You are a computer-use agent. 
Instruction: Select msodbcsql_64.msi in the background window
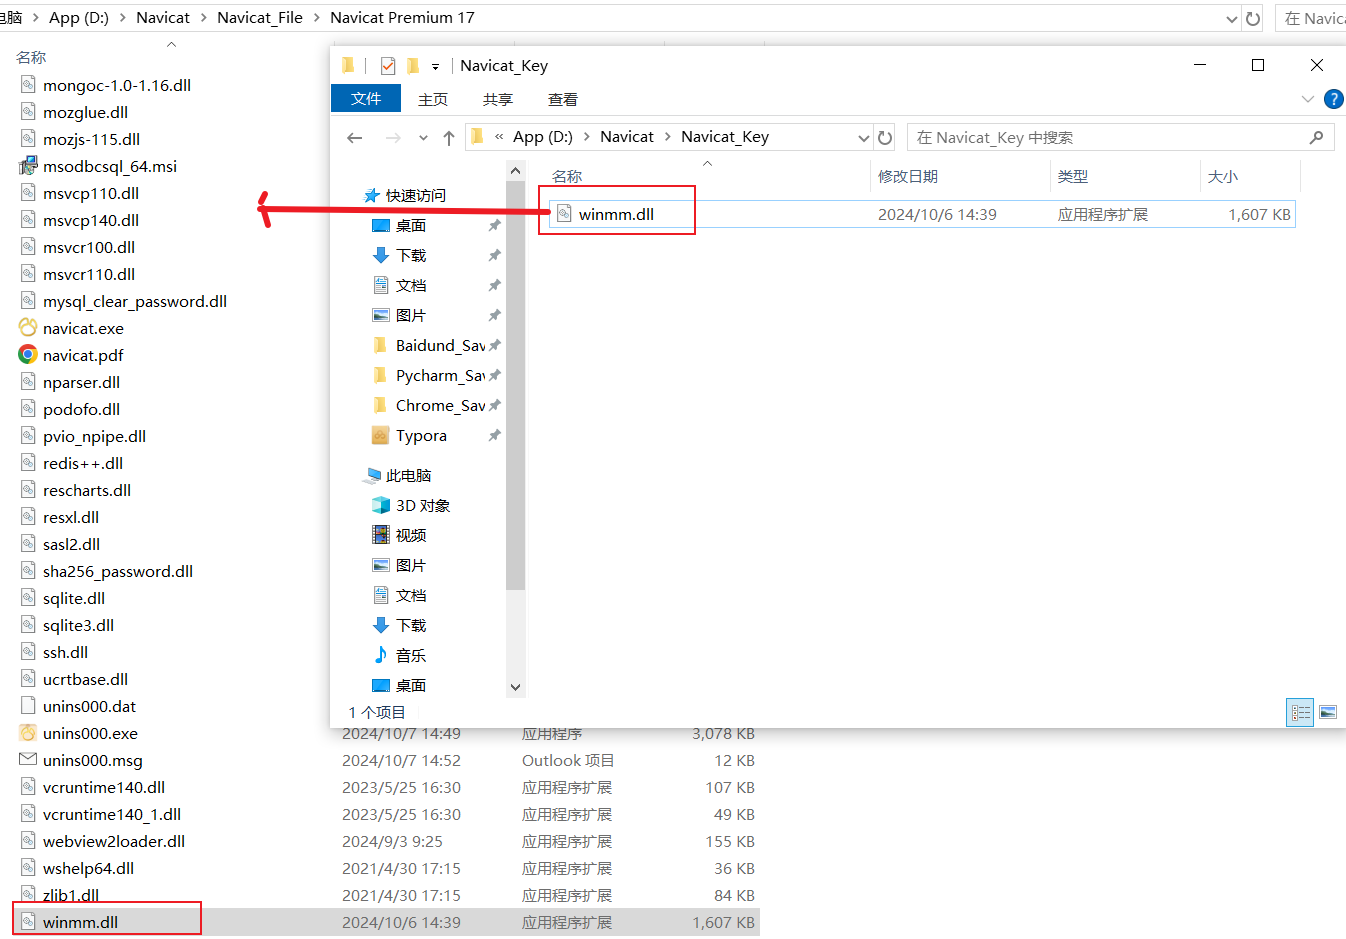click(109, 166)
